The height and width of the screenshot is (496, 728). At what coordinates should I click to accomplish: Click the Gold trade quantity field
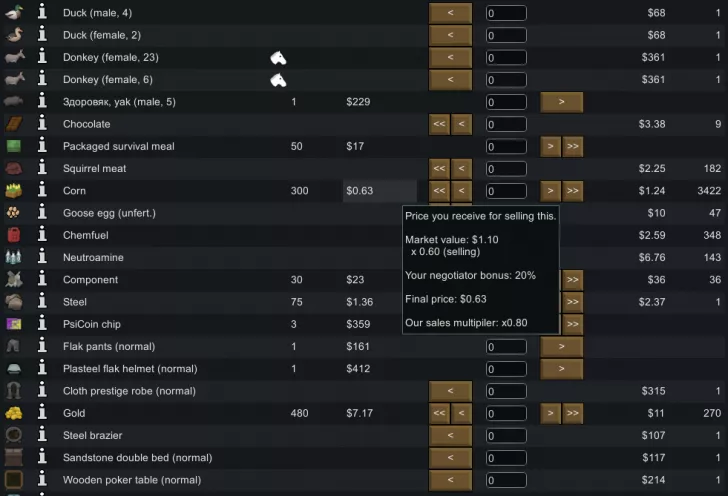point(506,413)
